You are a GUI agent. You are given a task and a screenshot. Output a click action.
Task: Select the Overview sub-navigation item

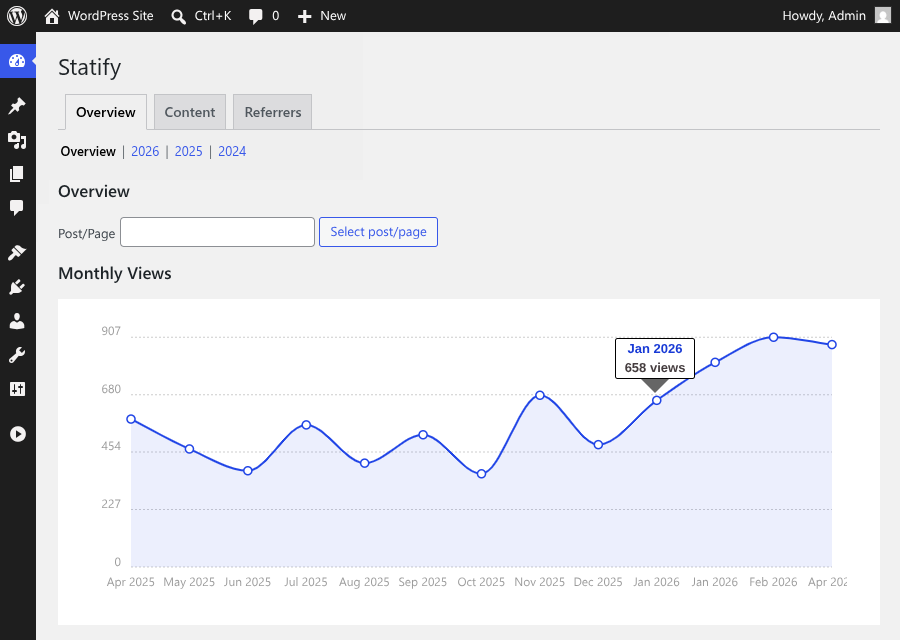(x=88, y=152)
